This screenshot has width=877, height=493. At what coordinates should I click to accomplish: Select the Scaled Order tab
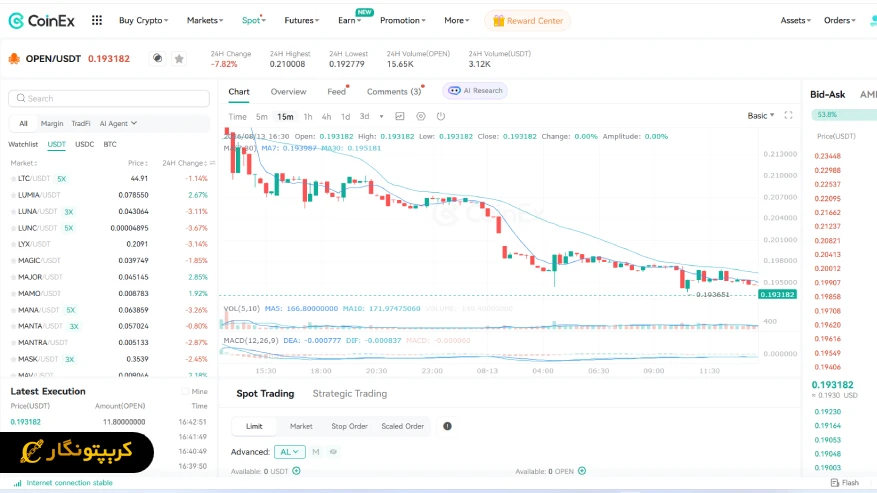(x=403, y=426)
